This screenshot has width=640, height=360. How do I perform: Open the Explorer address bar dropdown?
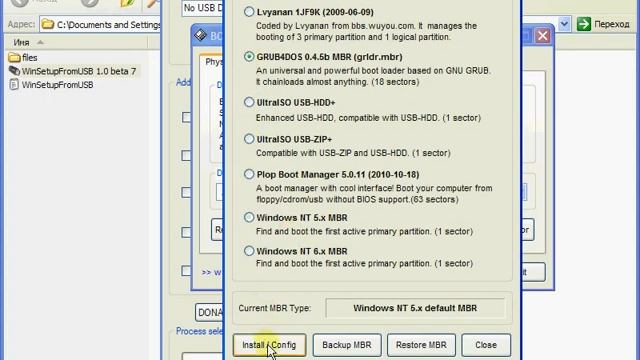(x=564, y=24)
